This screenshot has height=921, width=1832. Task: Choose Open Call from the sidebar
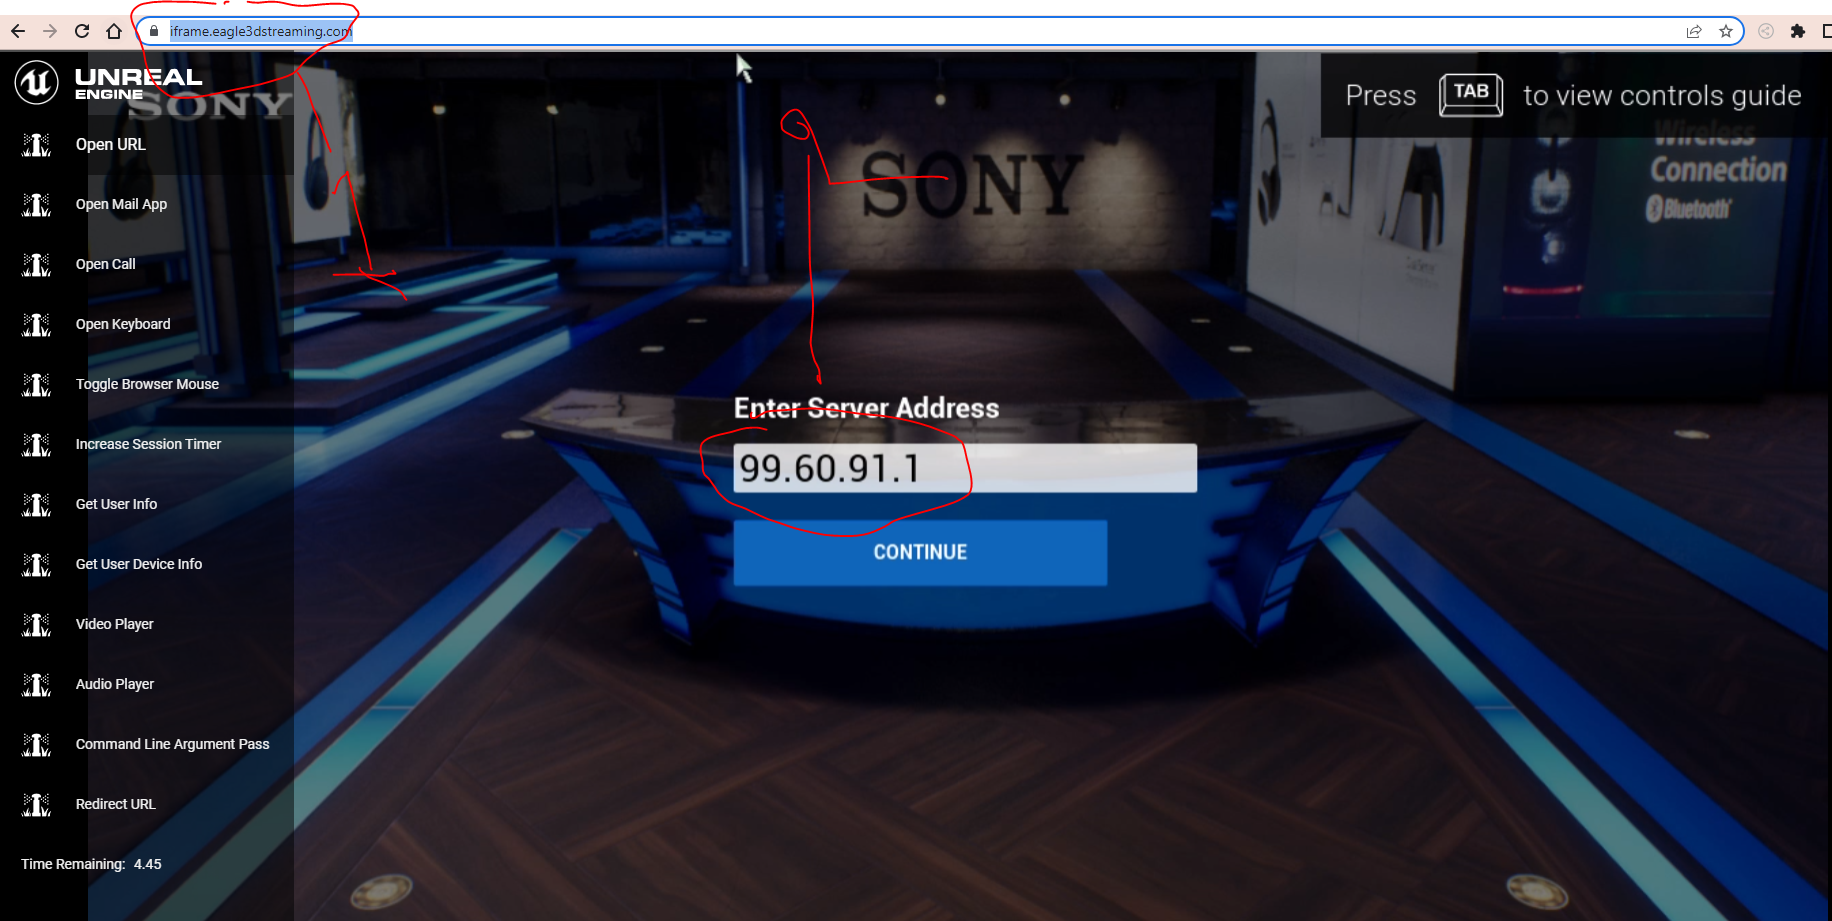pyautogui.click(x=106, y=264)
